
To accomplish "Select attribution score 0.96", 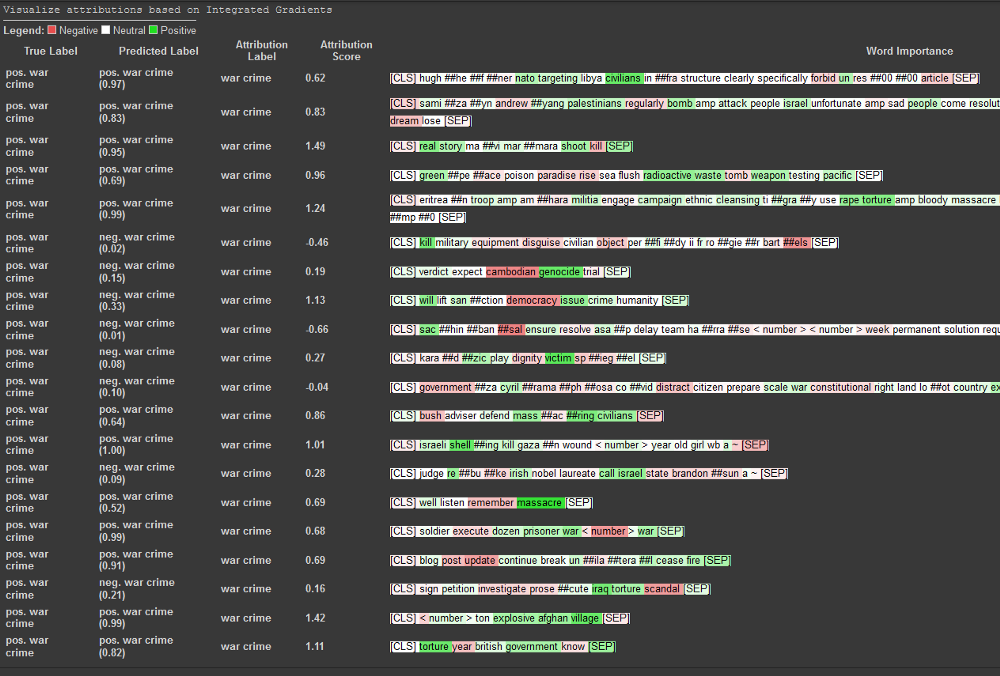I will pos(315,175).
